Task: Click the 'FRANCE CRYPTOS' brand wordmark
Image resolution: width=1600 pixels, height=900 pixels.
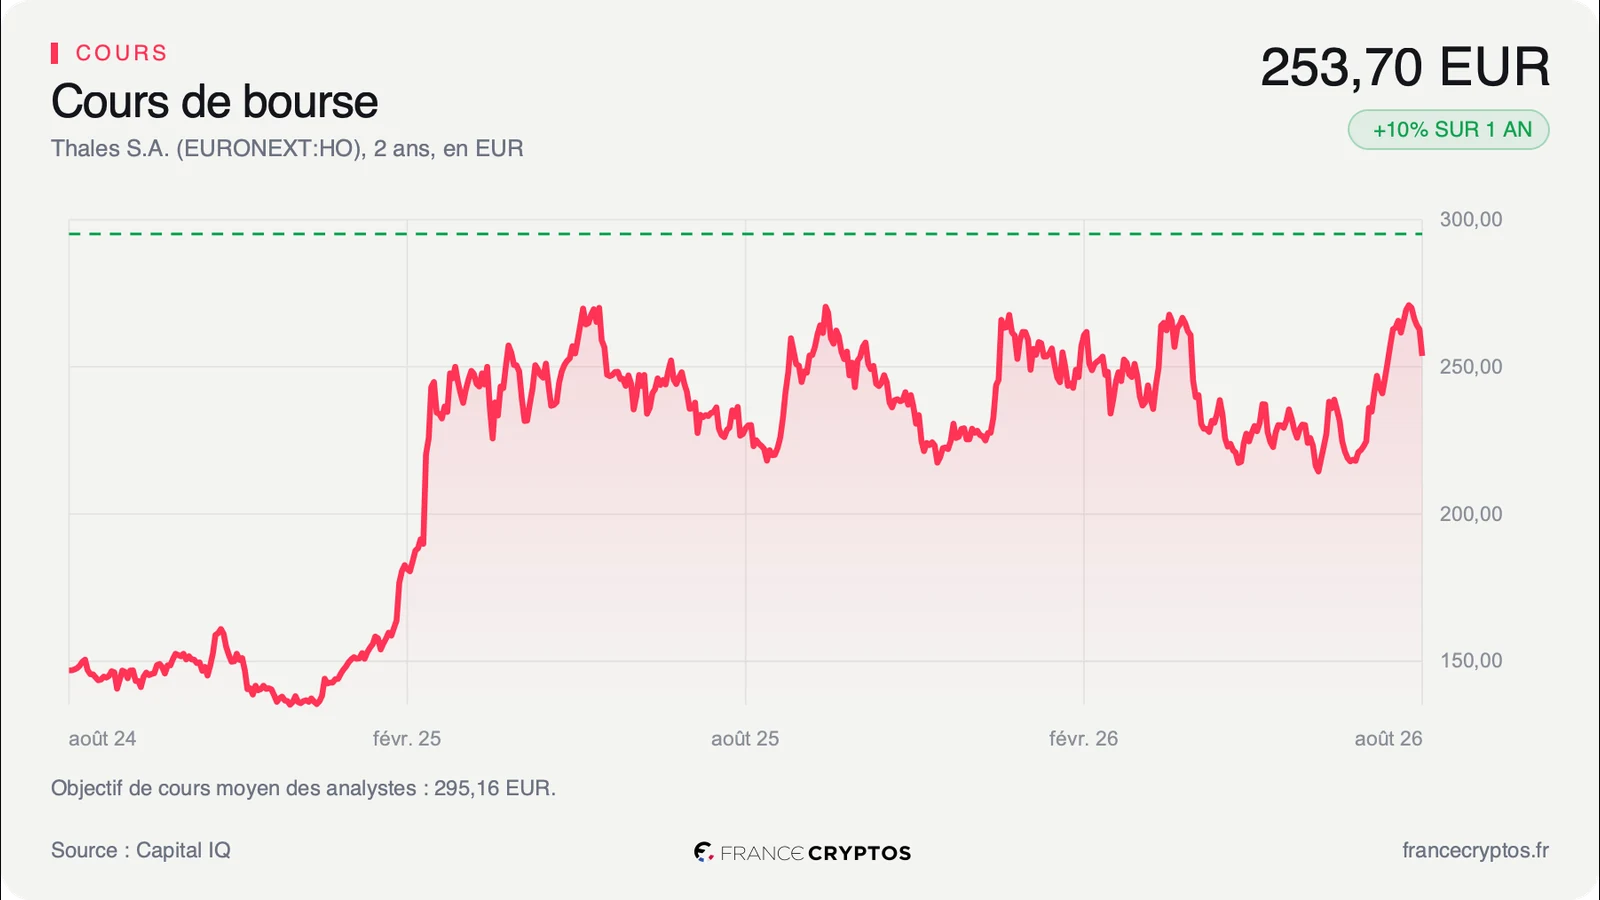Action: (815, 853)
